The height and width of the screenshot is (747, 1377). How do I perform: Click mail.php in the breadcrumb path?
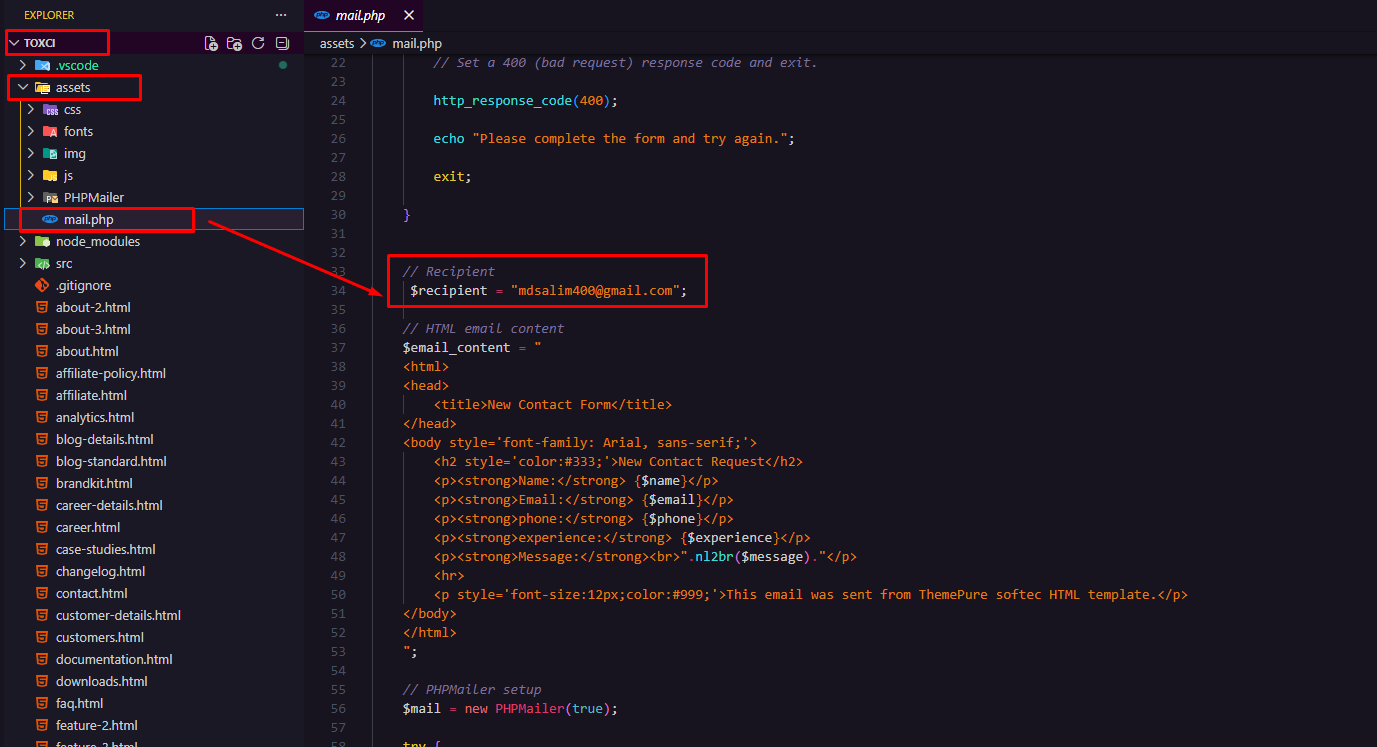(x=417, y=44)
